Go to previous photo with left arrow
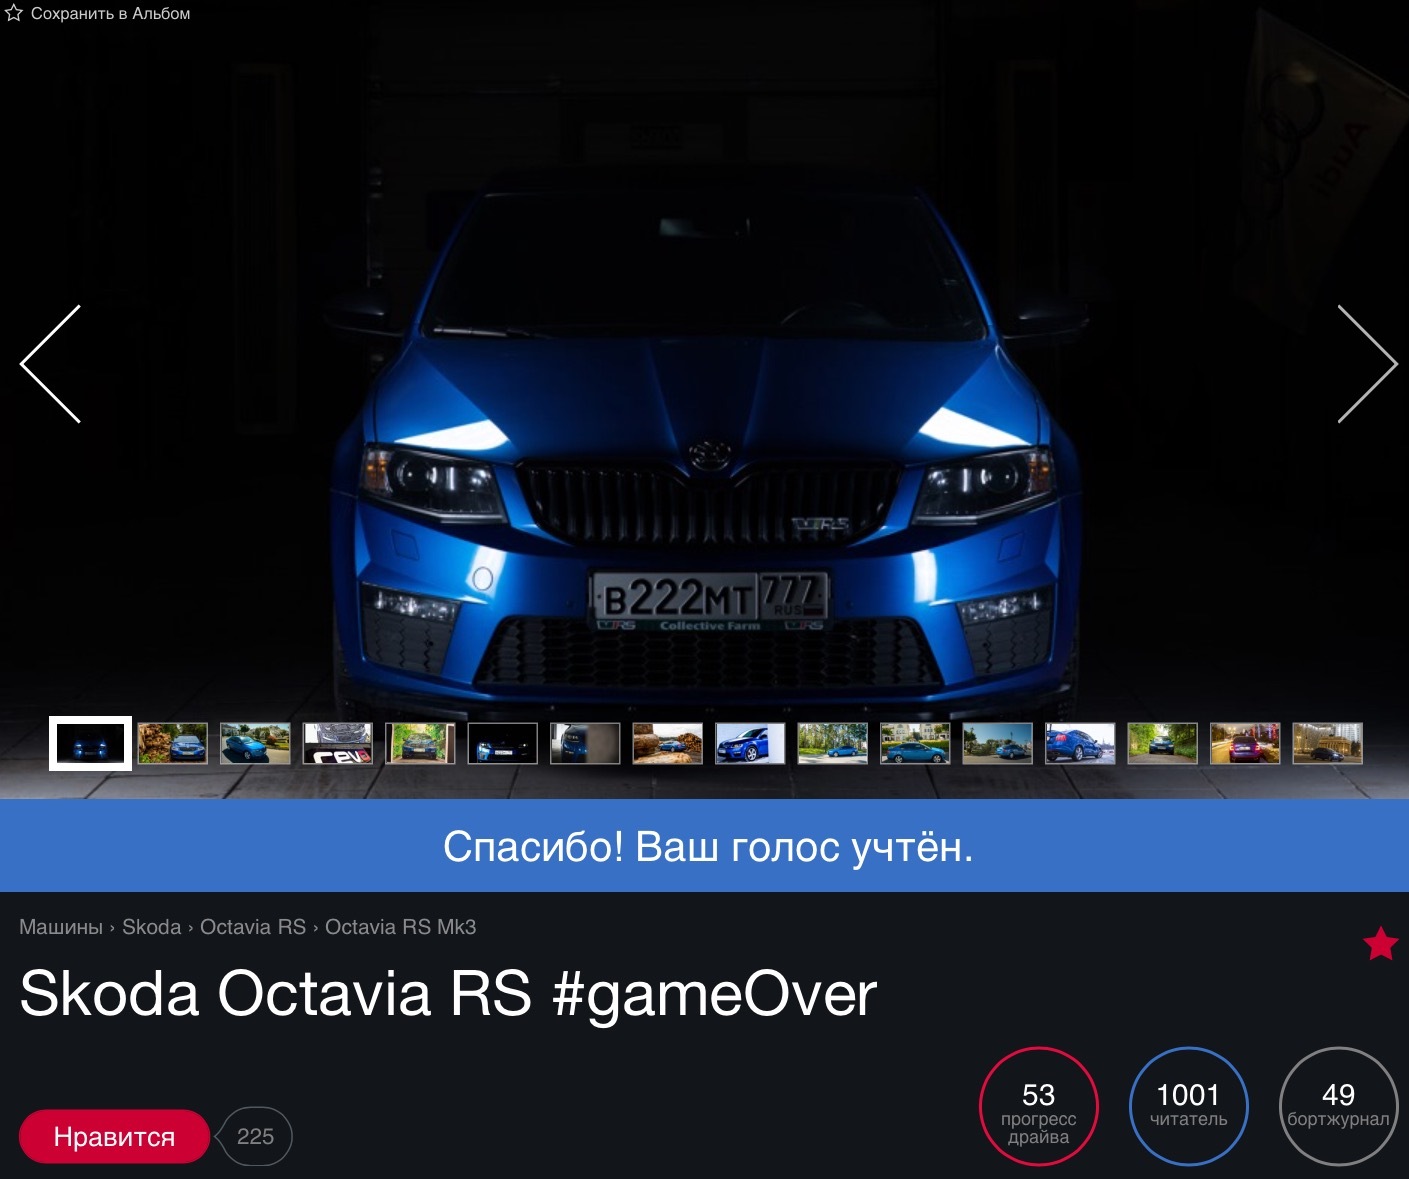This screenshot has width=1409, height=1179. click(x=51, y=364)
